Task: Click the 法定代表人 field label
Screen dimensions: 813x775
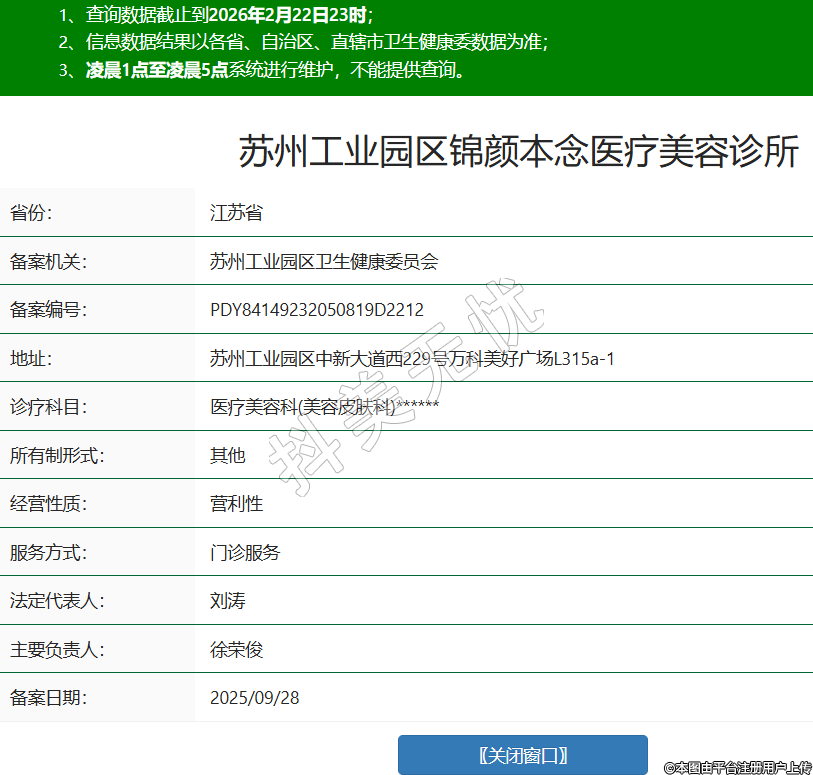Action: [x=57, y=601]
